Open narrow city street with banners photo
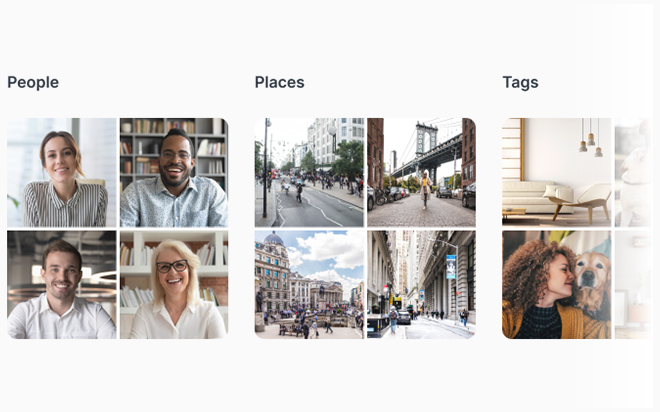660x412 pixels. point(421,284)
